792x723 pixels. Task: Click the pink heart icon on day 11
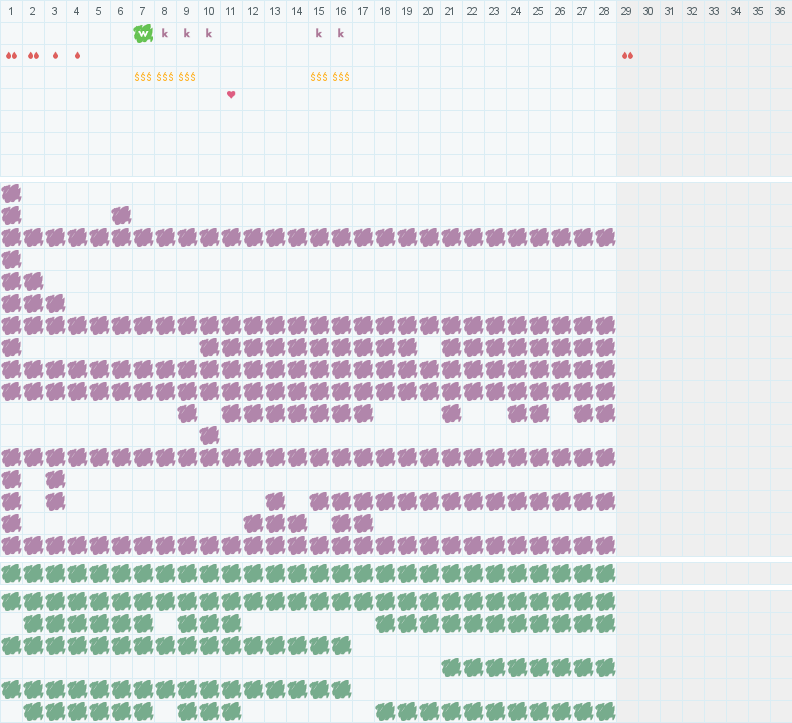[x=231, y=95]
